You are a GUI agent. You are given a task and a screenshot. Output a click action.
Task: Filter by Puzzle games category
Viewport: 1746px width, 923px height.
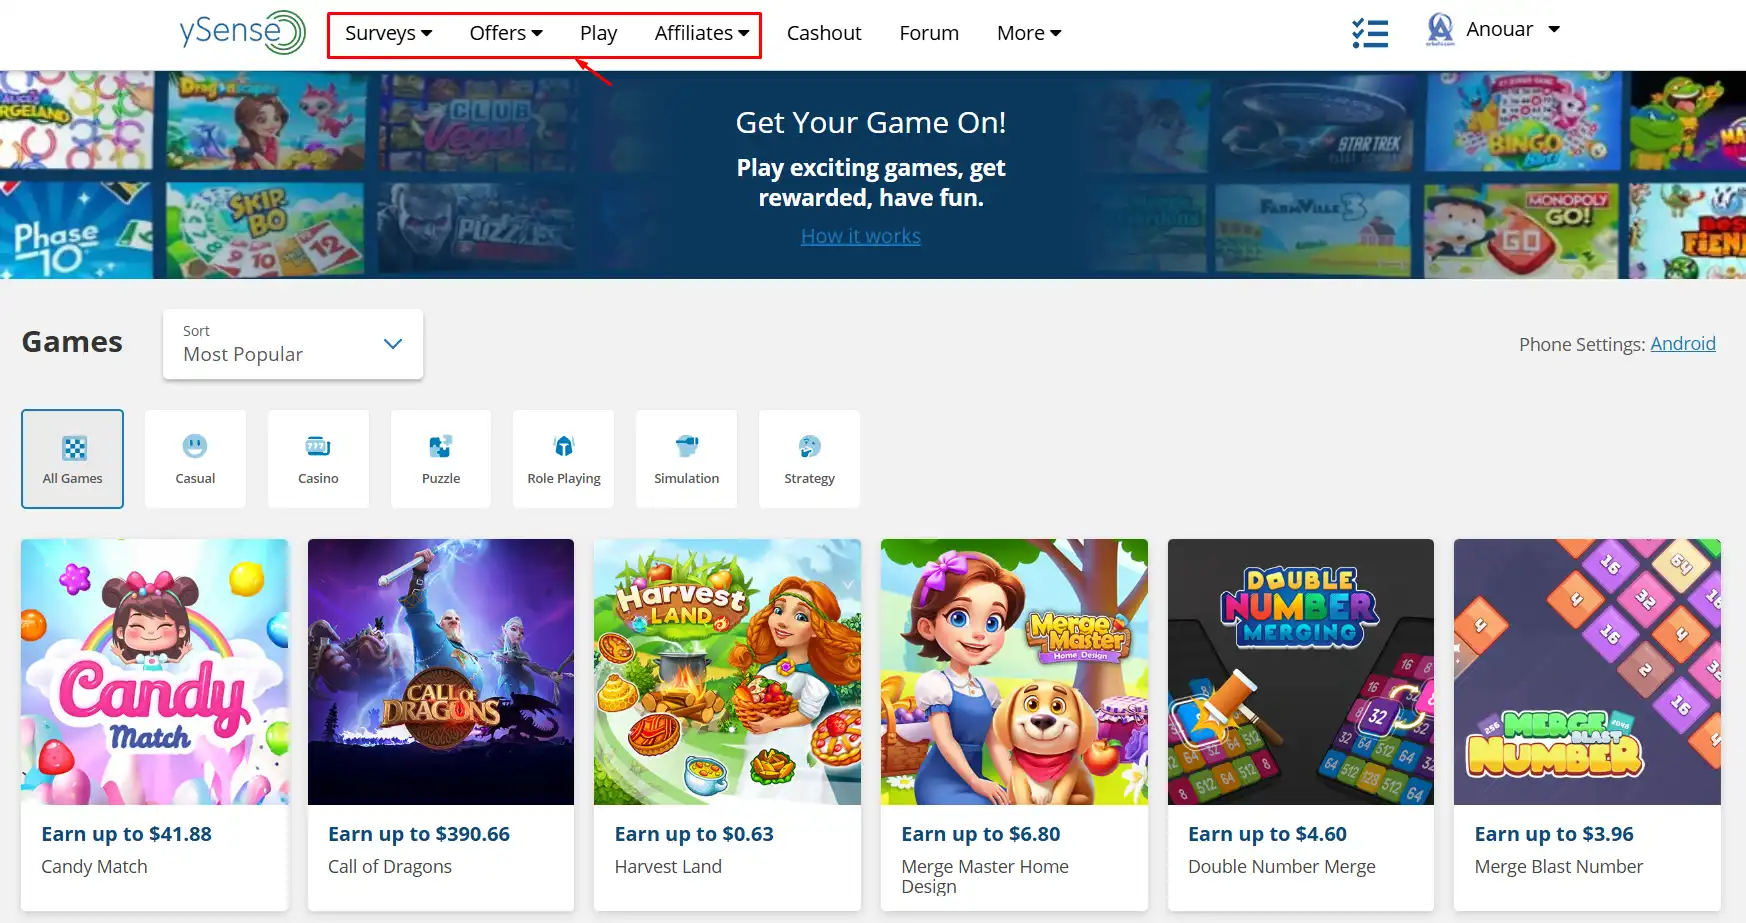441,459
